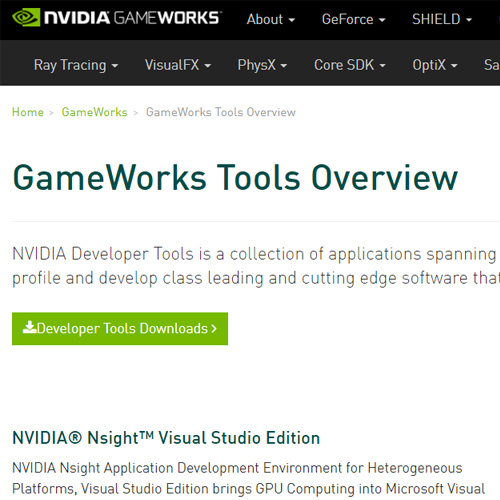Click the Developer Tools Downloads button
The height and width of the screenshot is (500, 500).
(120, 329)
